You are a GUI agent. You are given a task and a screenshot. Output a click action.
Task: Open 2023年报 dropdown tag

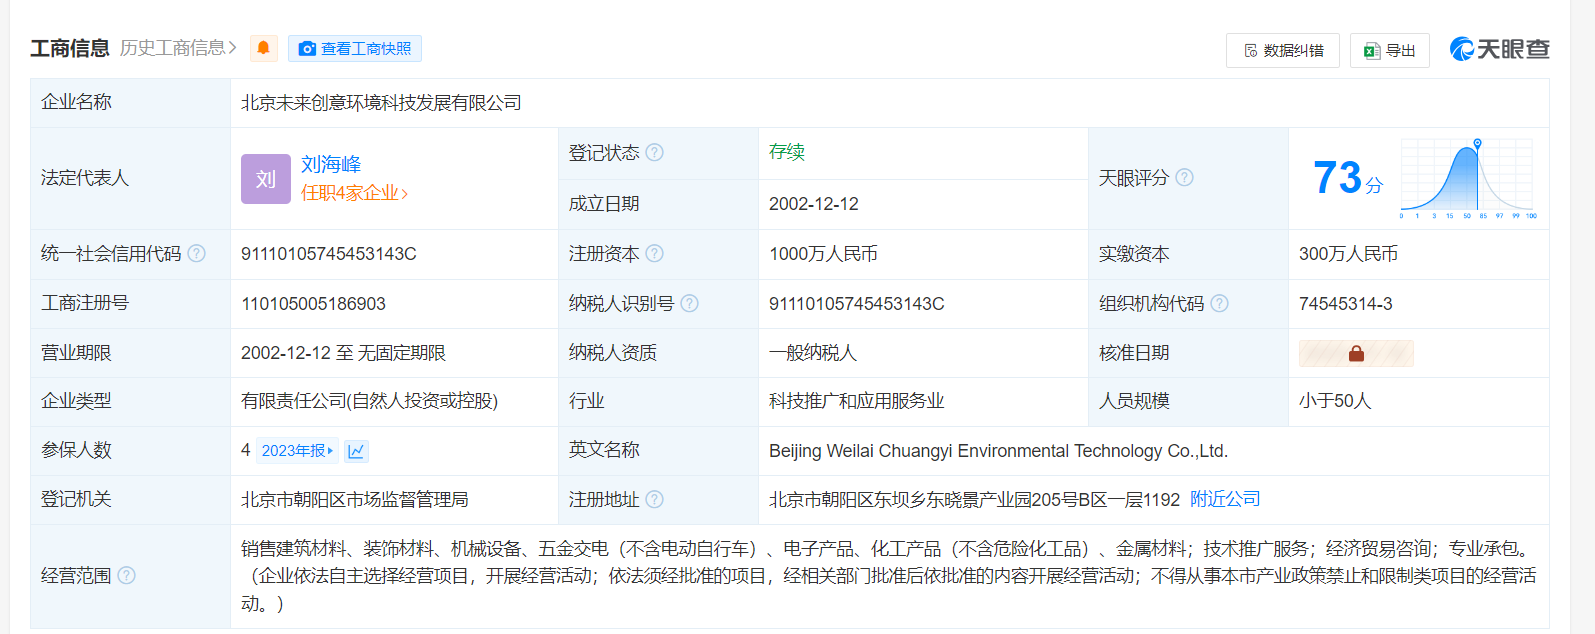[x=297, y=451]
